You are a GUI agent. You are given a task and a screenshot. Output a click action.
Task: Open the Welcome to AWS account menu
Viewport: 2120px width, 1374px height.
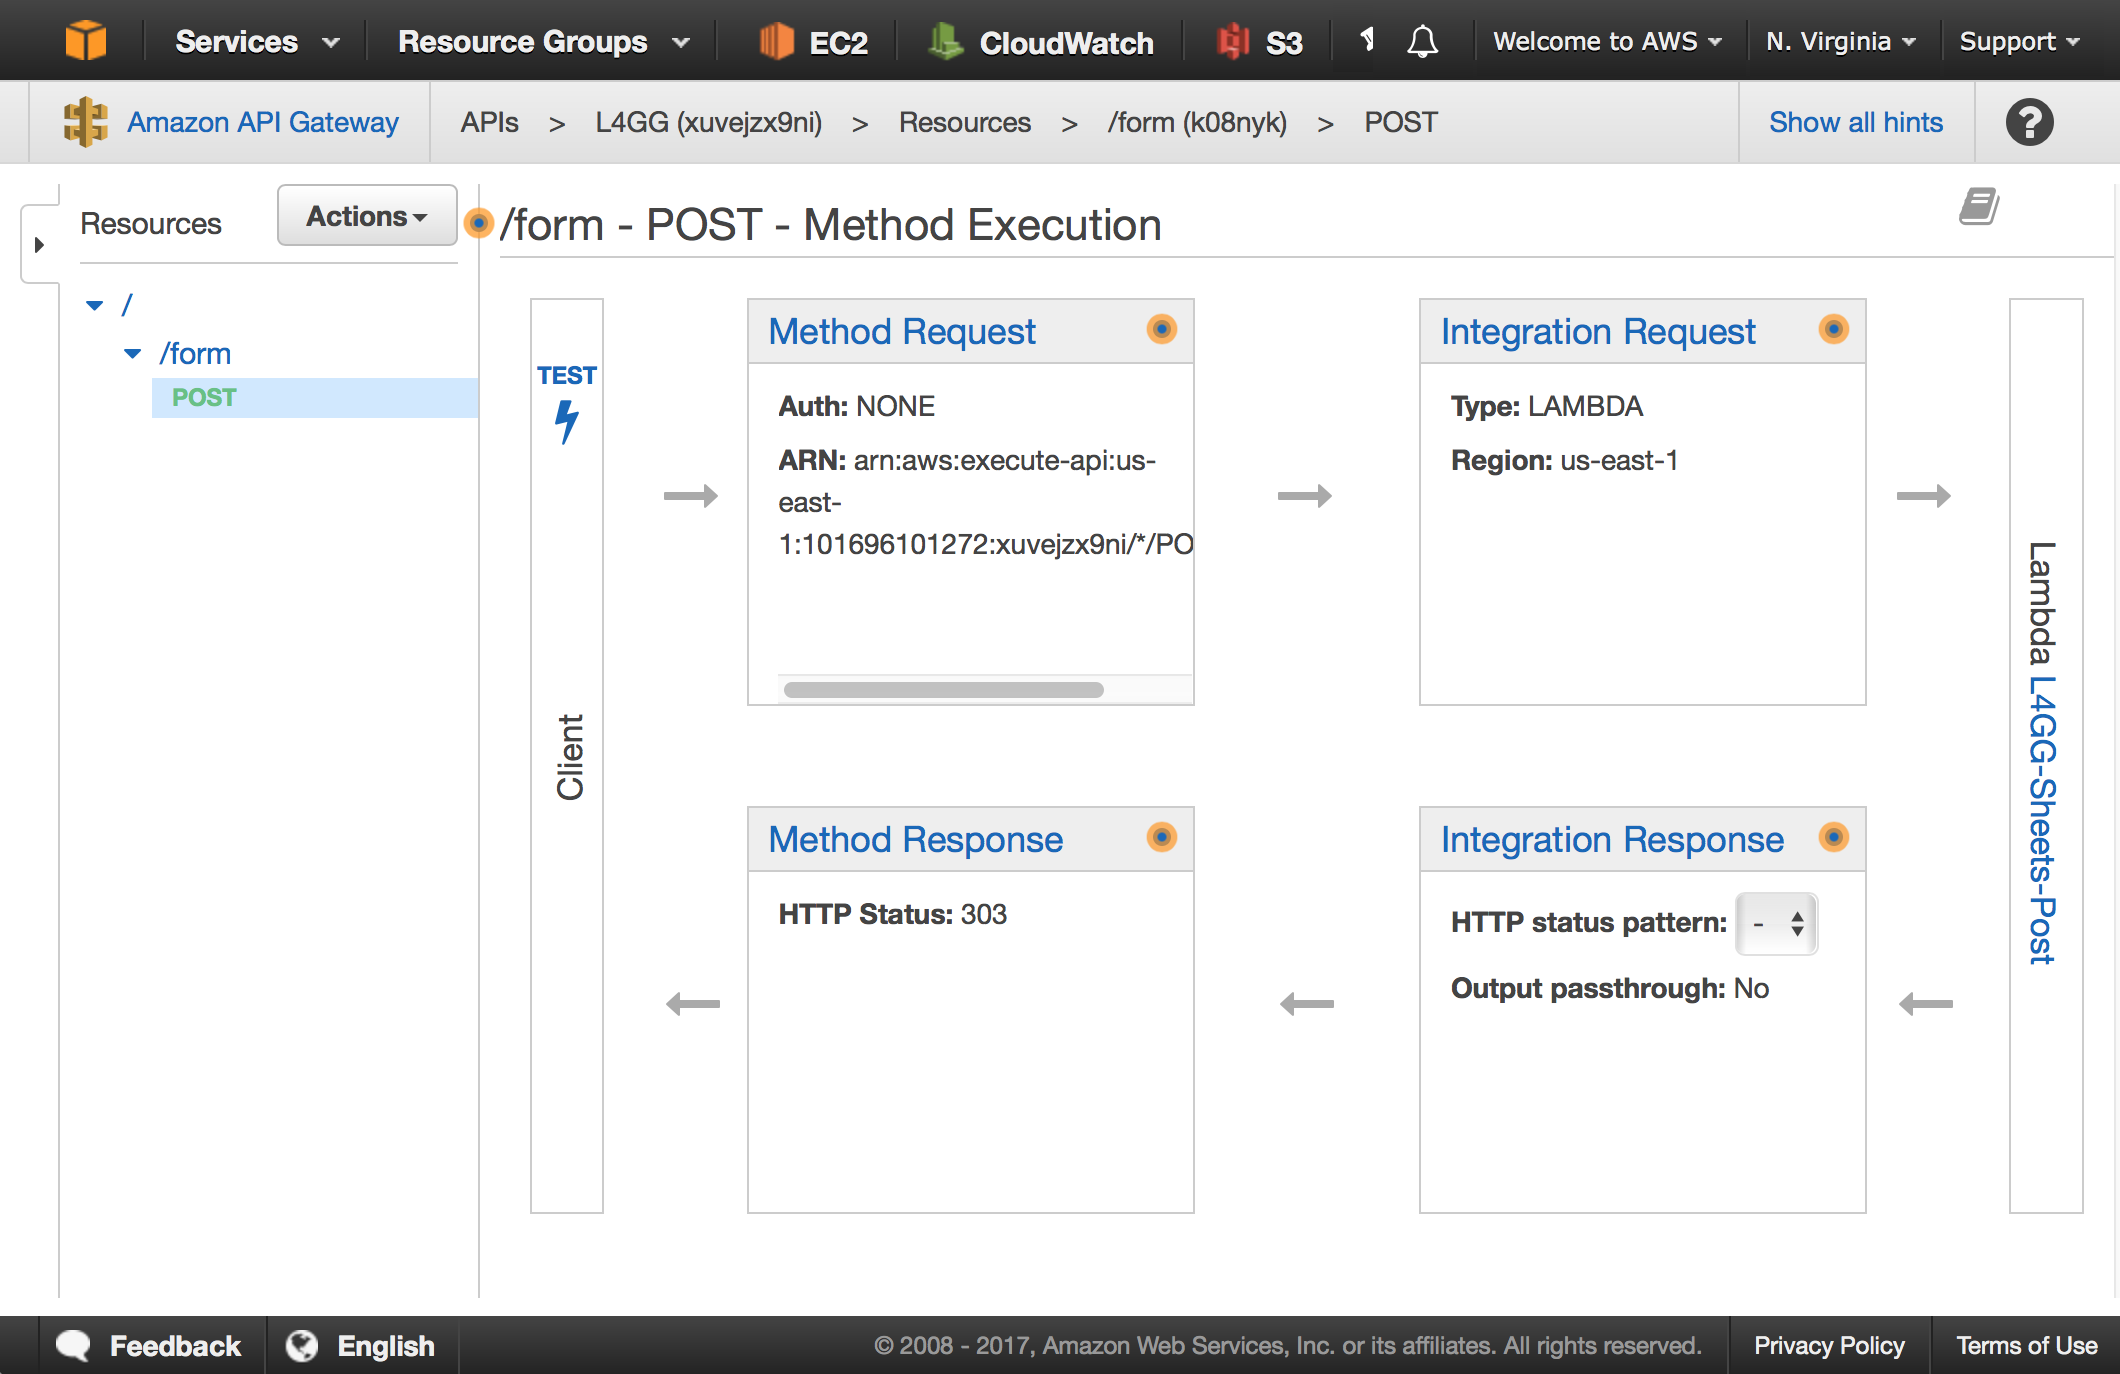pyautogui.click(x=1607, y=41)
